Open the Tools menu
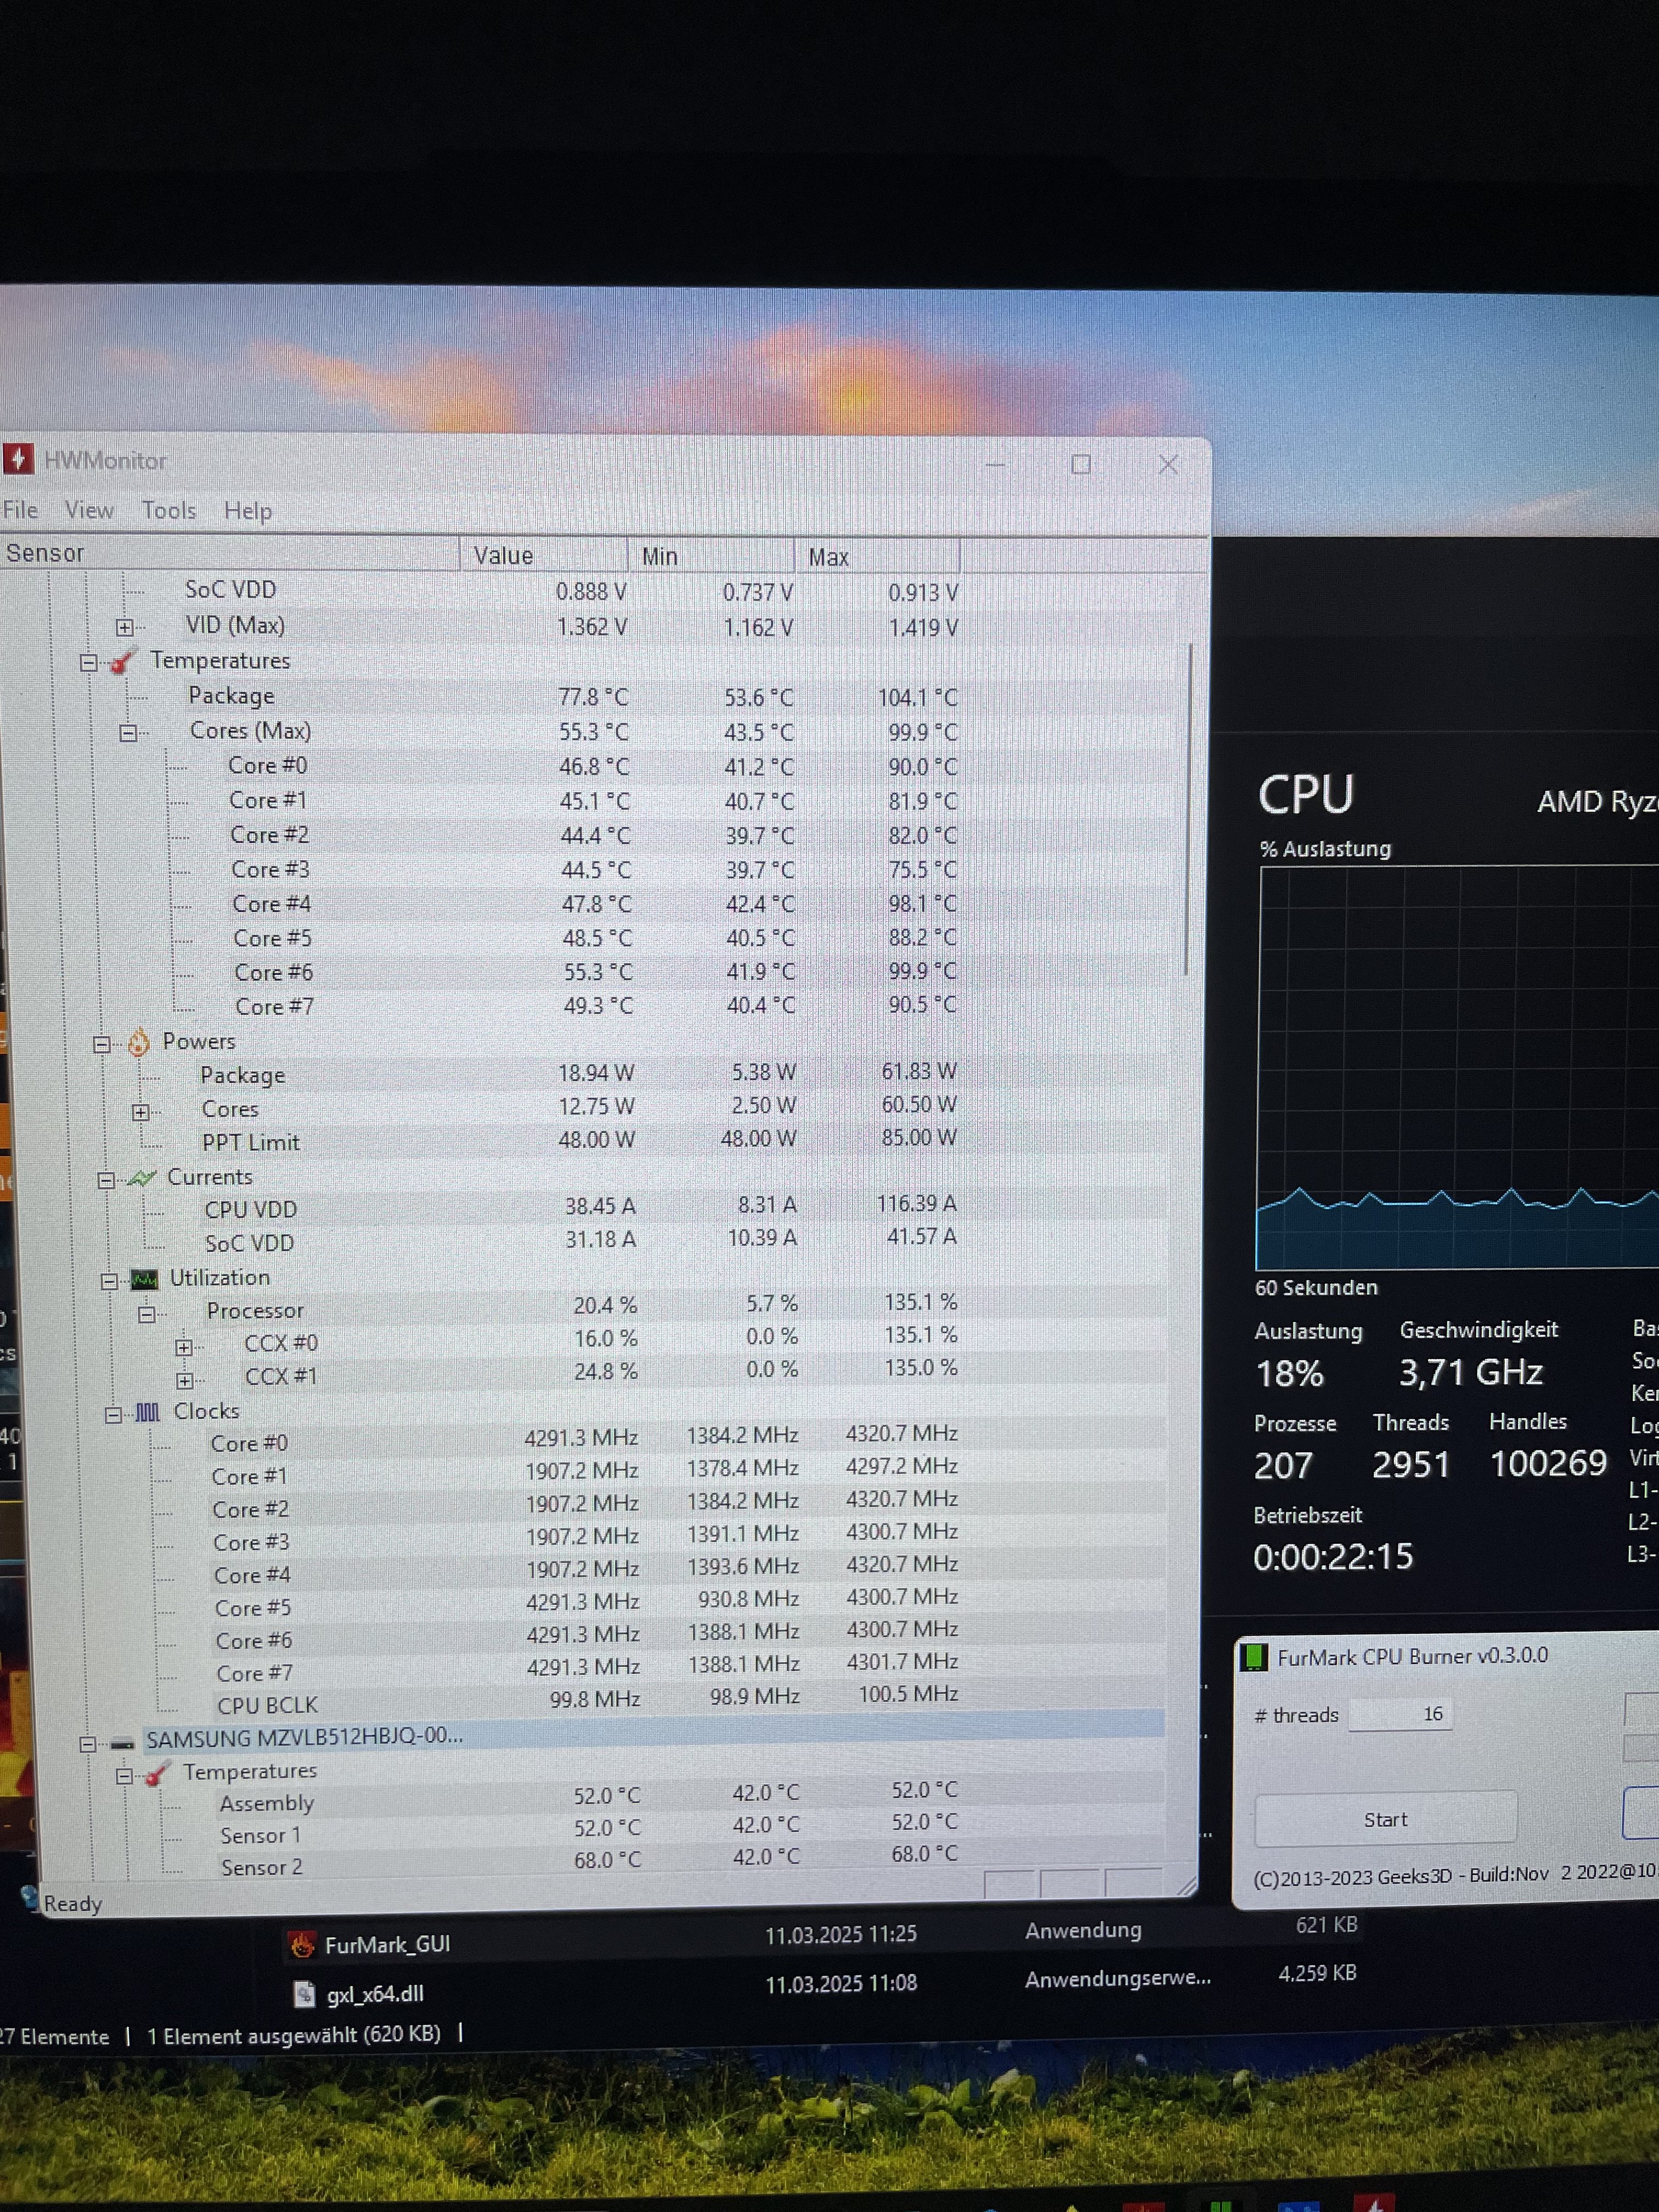Image resolution: width=1659 pixels, height=2212 pixels. [168, 511]
